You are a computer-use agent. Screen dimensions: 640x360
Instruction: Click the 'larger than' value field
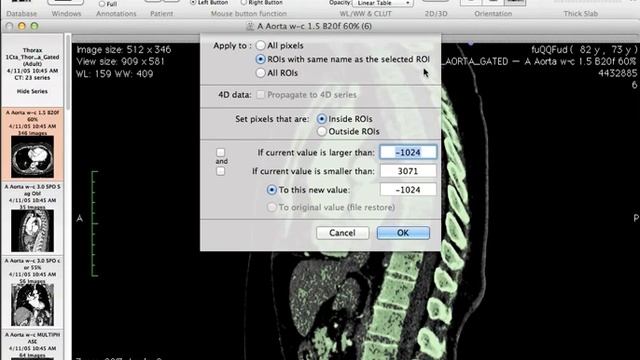408,152
